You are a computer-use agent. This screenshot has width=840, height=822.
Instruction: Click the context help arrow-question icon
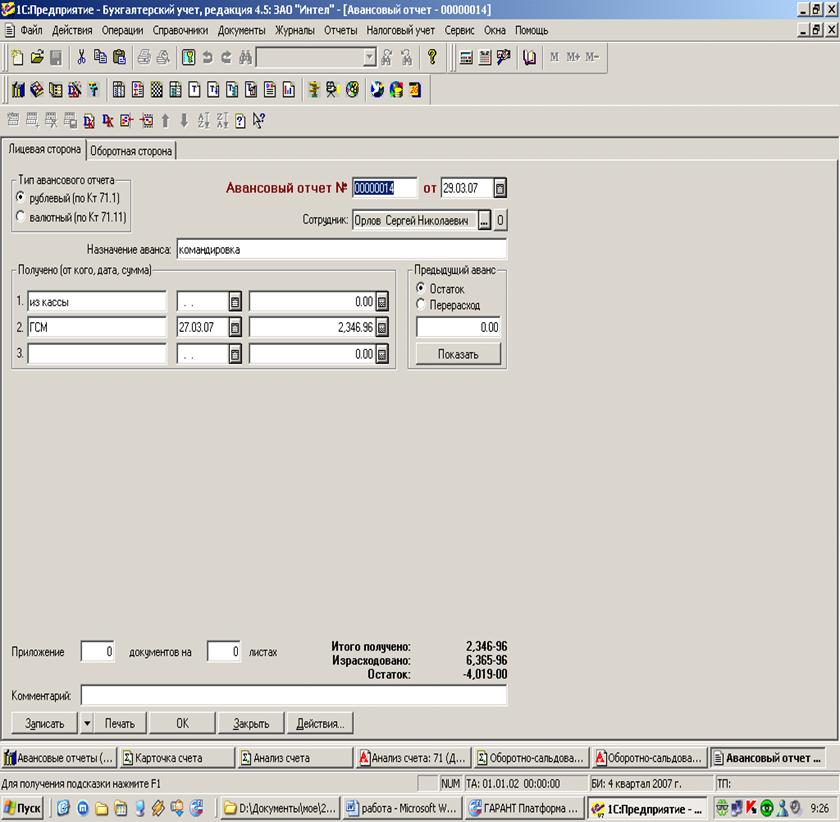[x=258, y=121]
